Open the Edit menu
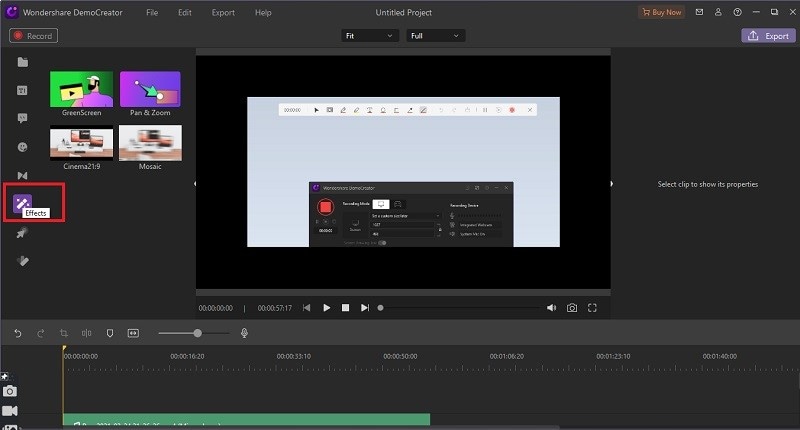Viewport: 800px width, 430px height. (x=185, y=12)
